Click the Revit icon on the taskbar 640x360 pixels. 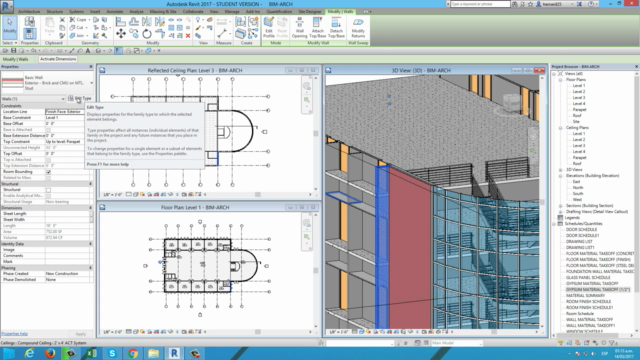click(x=174, y=353)
